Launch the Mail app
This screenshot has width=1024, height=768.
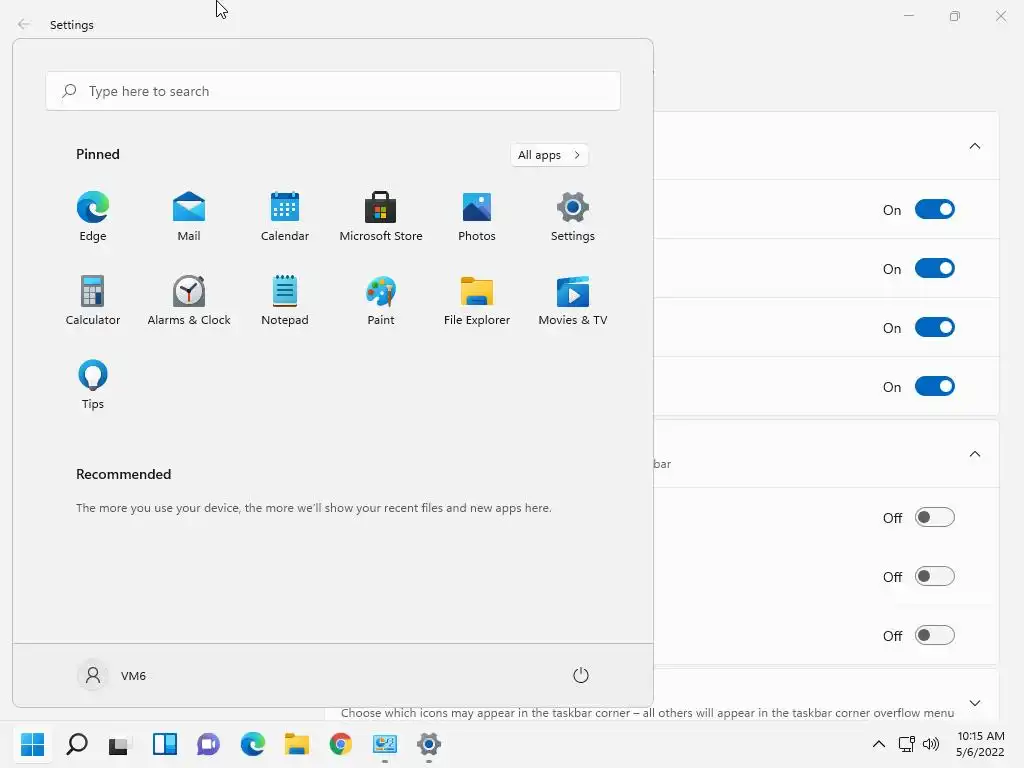click(189, 217)
